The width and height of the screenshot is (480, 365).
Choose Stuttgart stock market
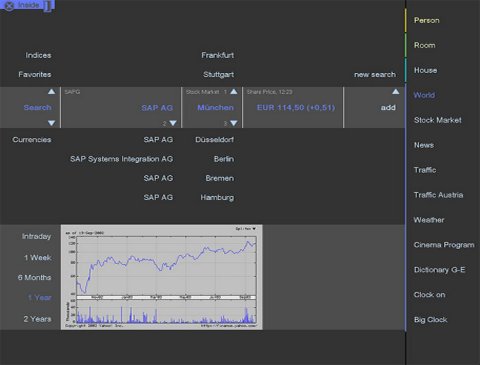[x=218, y=75]
